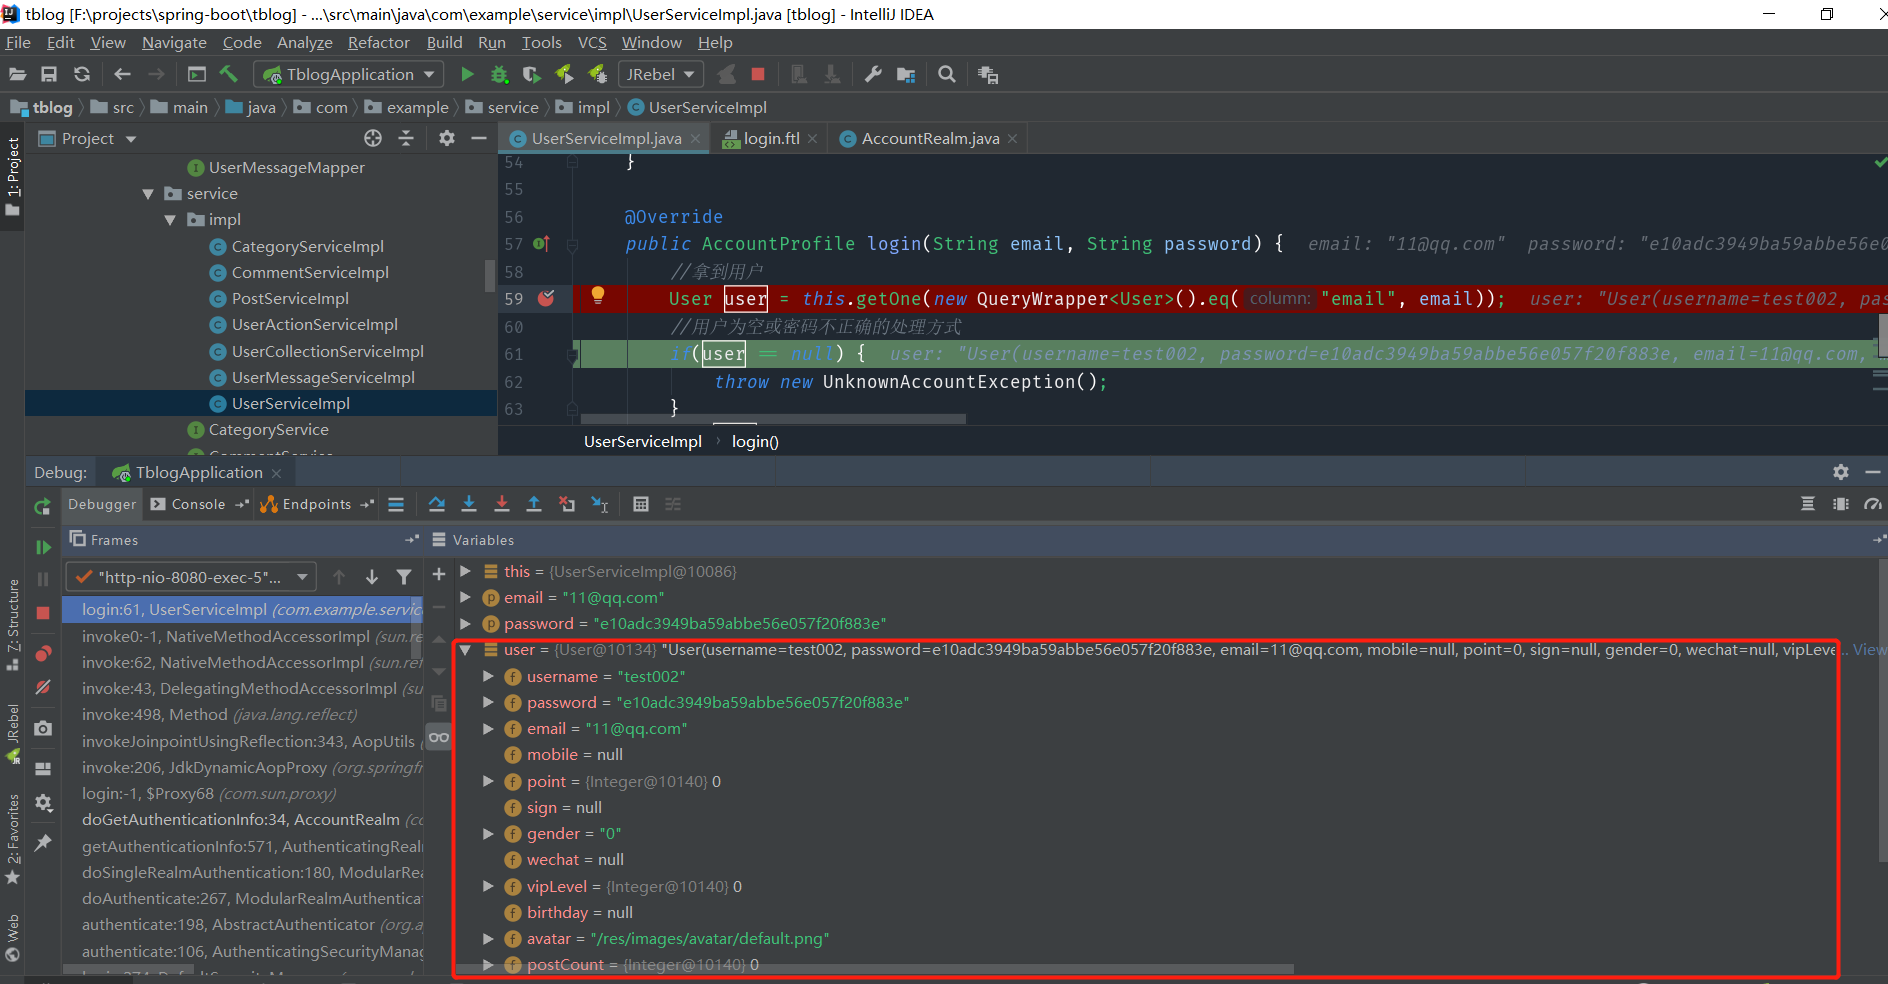
Task: Click the Project Structure folder icon
Action: (x=906, y=74)
